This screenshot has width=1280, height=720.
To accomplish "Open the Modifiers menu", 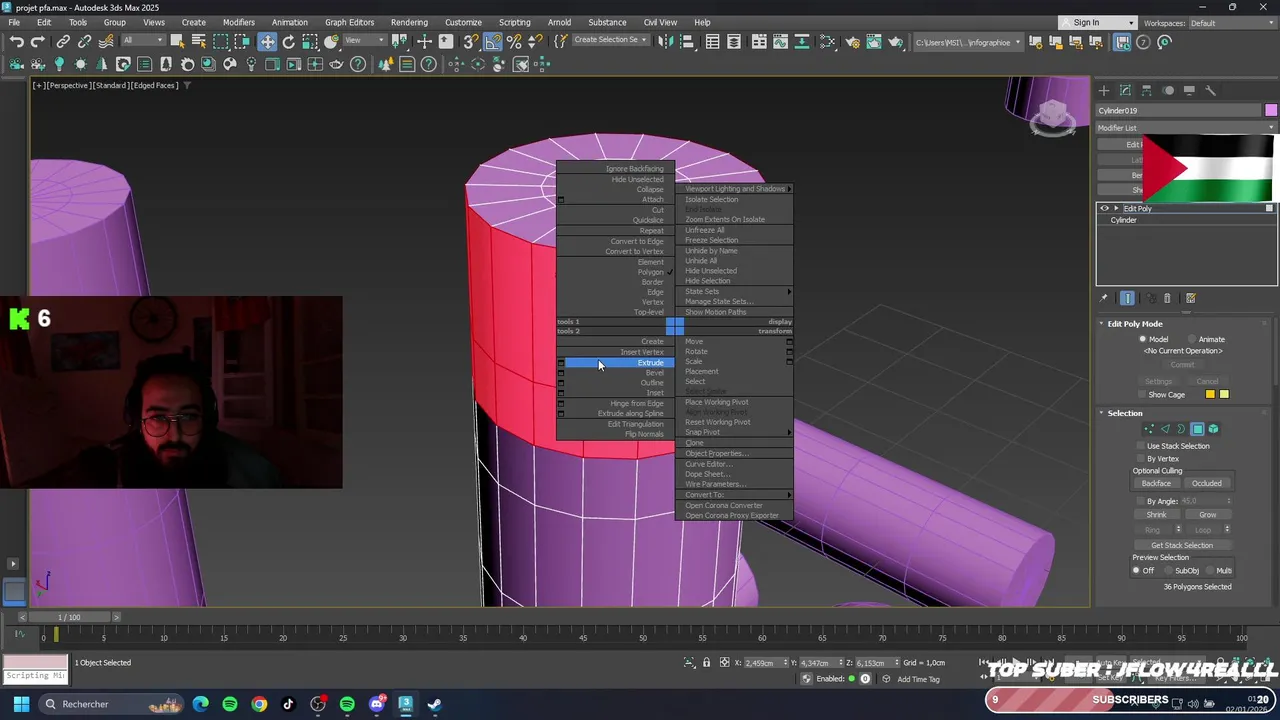I will tap(239, 22).
